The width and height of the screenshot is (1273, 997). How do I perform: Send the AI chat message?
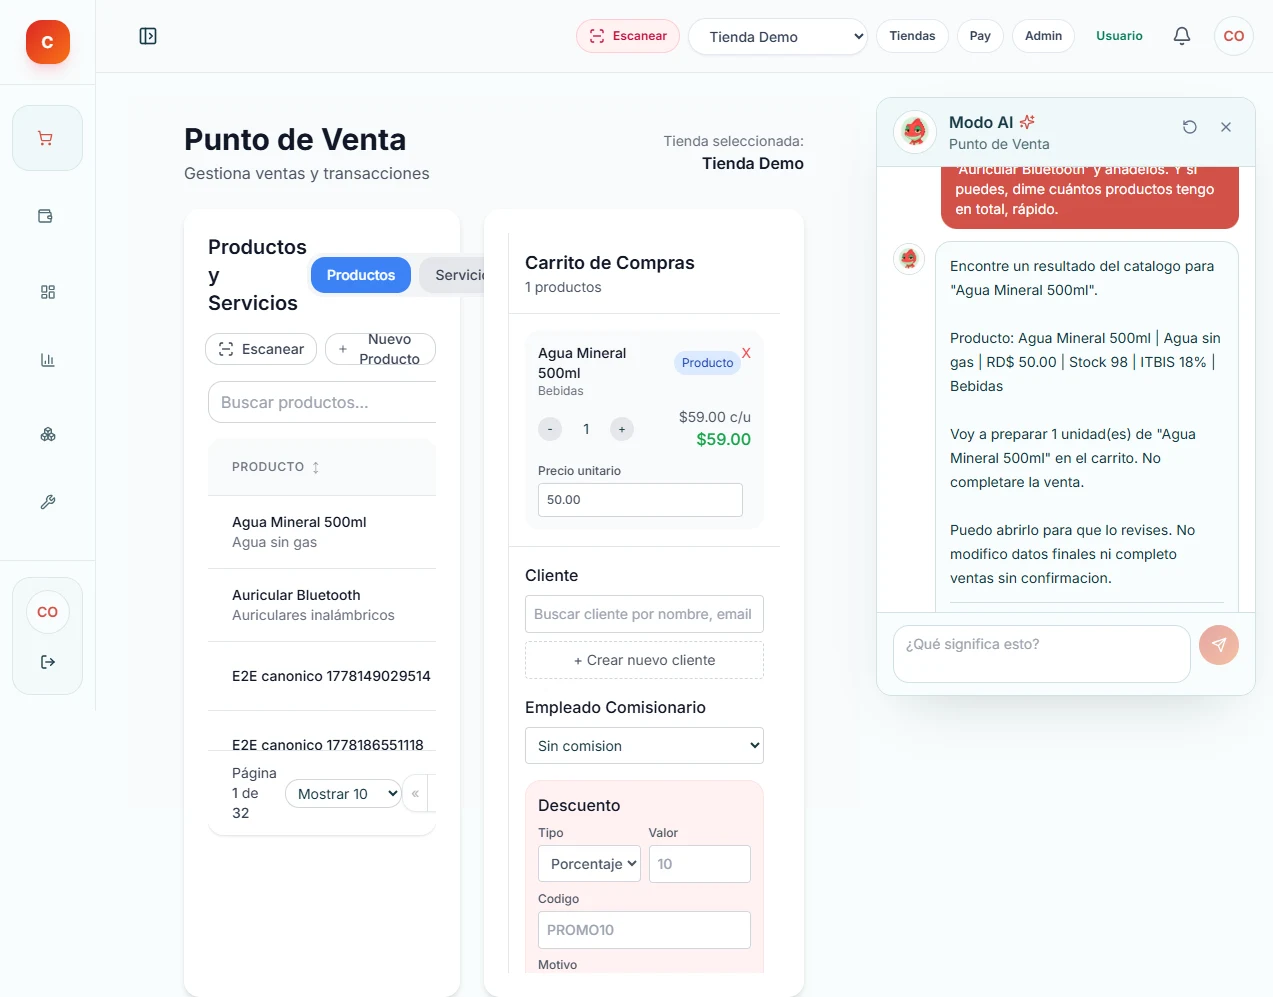point(1219,645)
